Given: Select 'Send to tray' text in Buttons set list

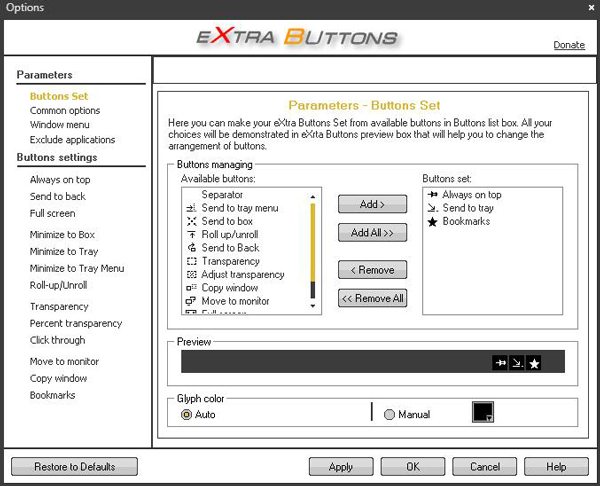Looking at the screenshot, I should point(468,208).
